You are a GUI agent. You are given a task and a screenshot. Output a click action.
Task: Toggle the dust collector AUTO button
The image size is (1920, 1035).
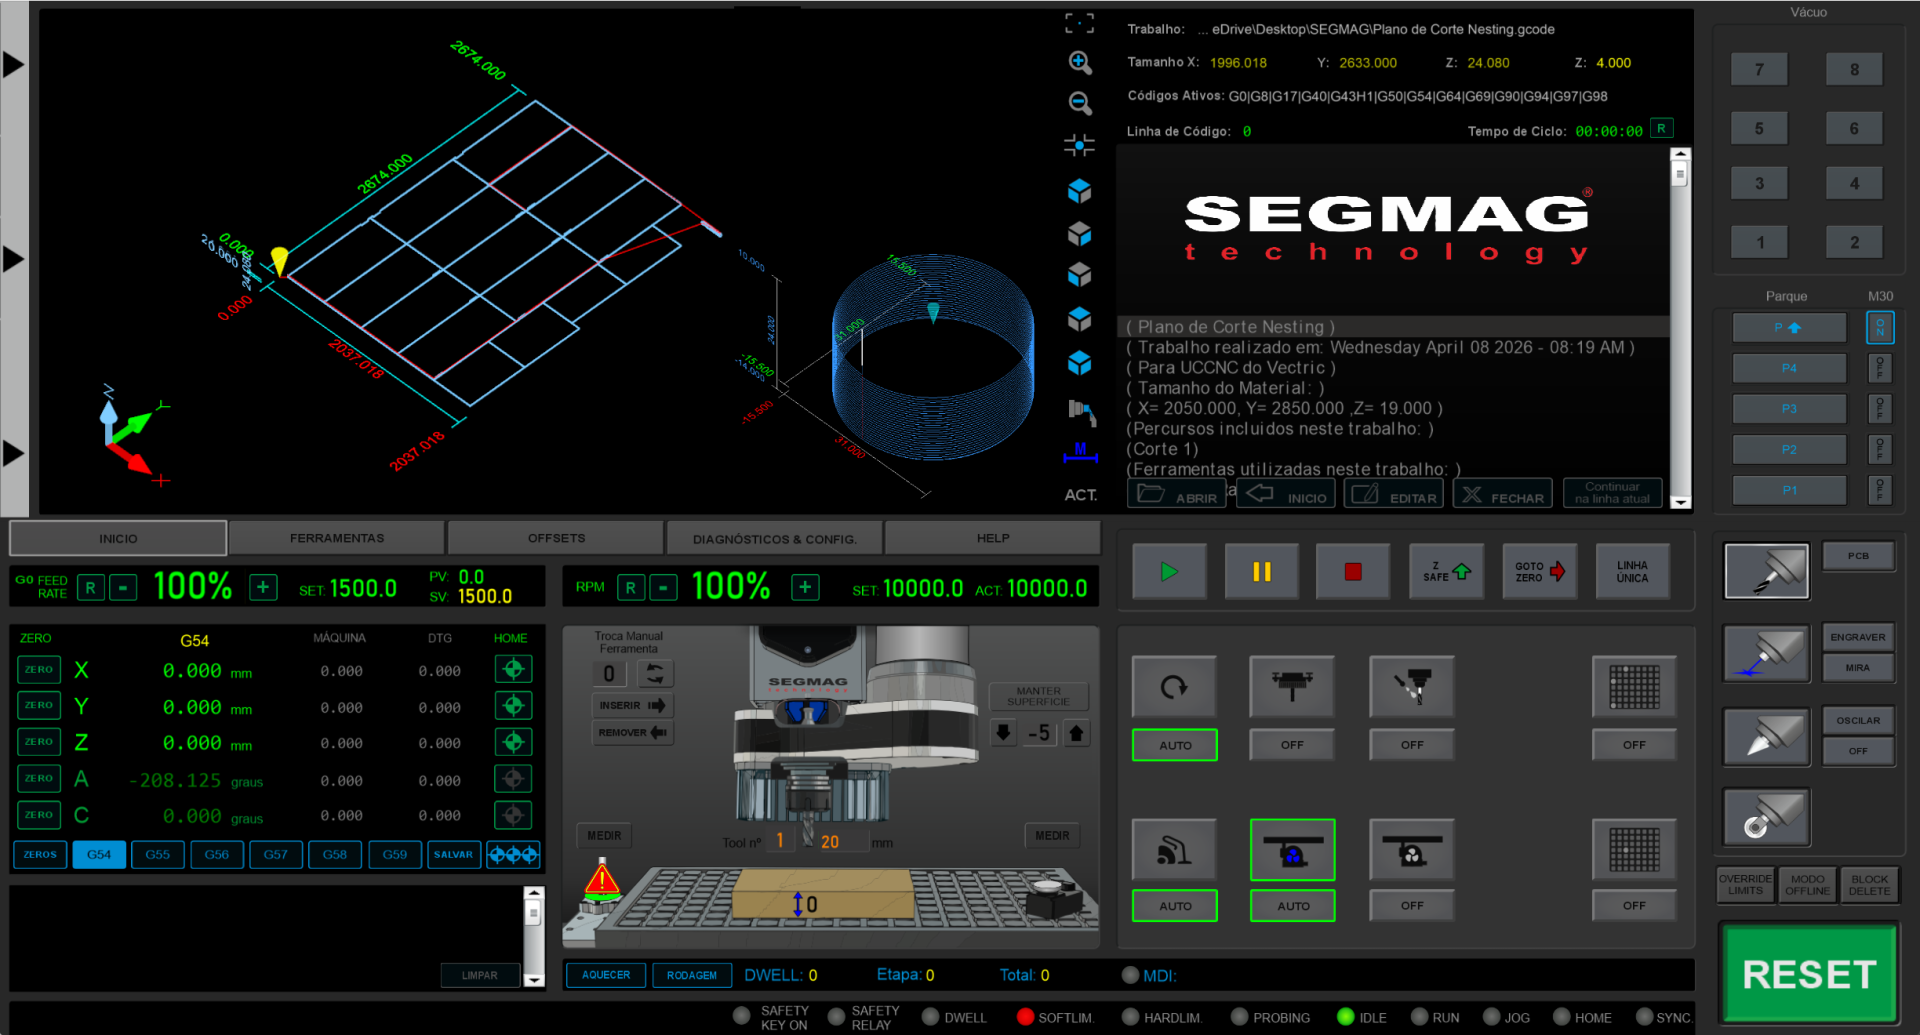click(x=1292, y=906)
